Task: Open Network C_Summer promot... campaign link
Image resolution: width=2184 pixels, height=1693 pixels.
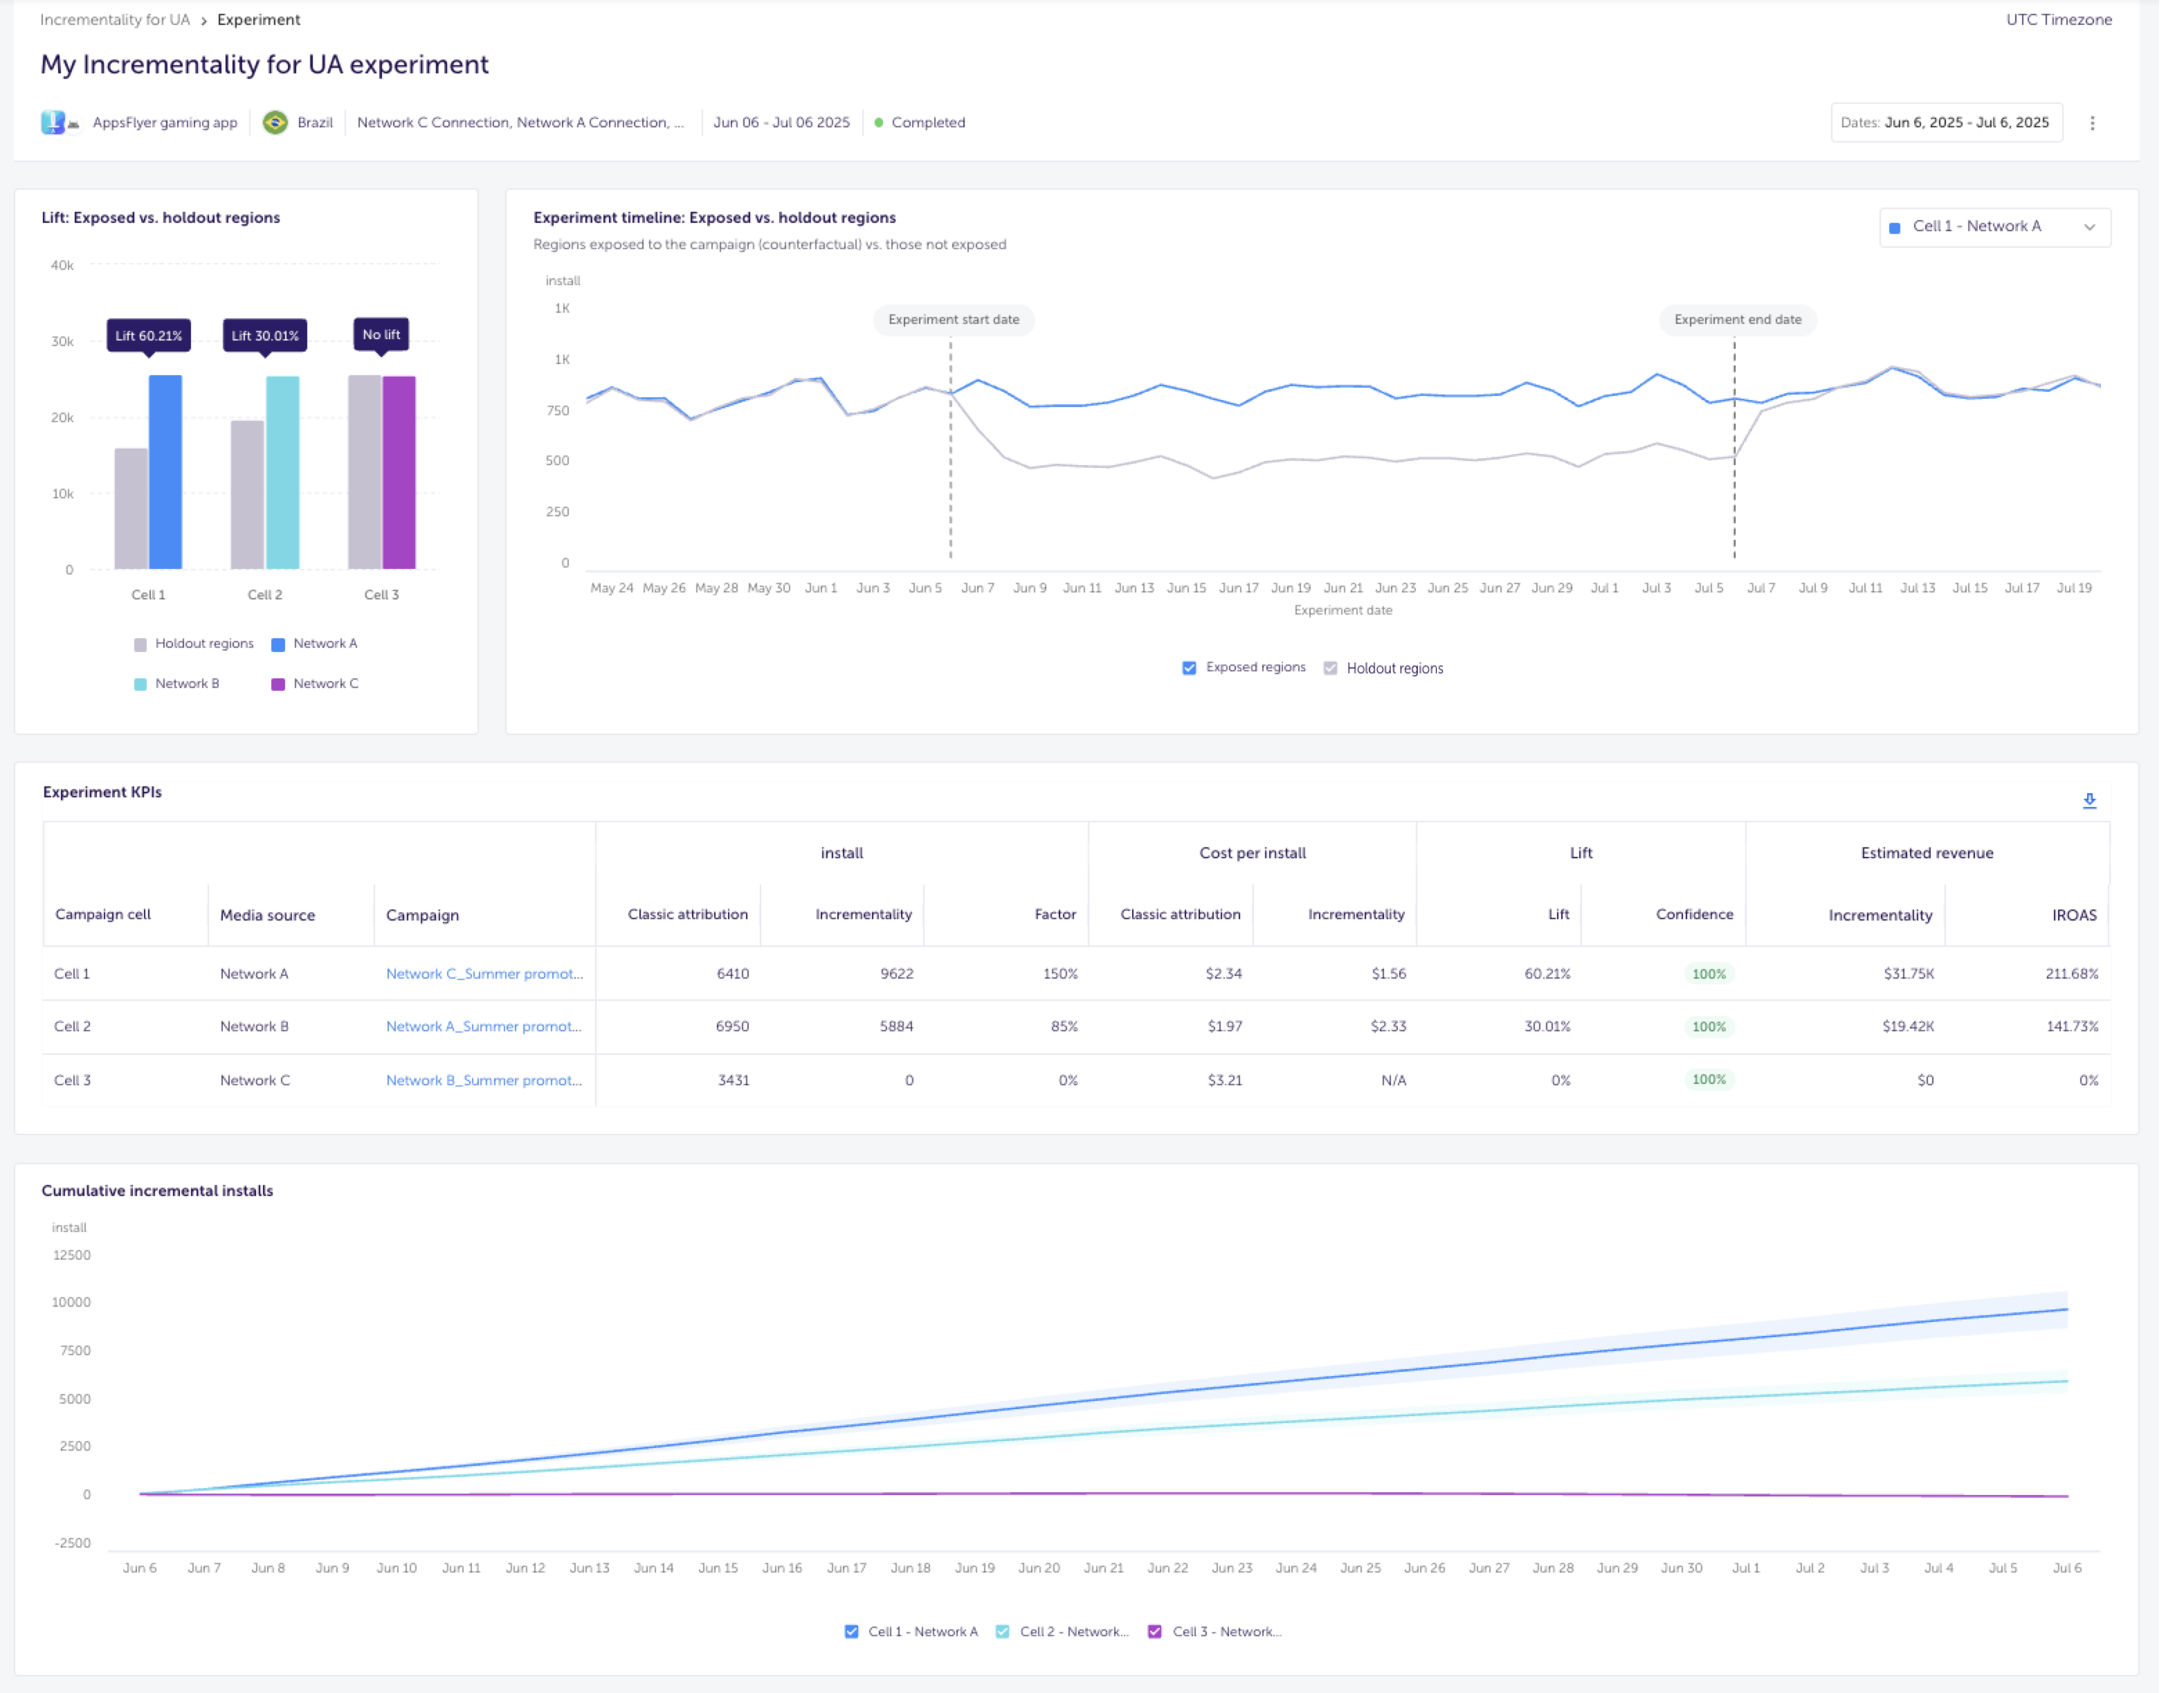Action: [484, 973]
